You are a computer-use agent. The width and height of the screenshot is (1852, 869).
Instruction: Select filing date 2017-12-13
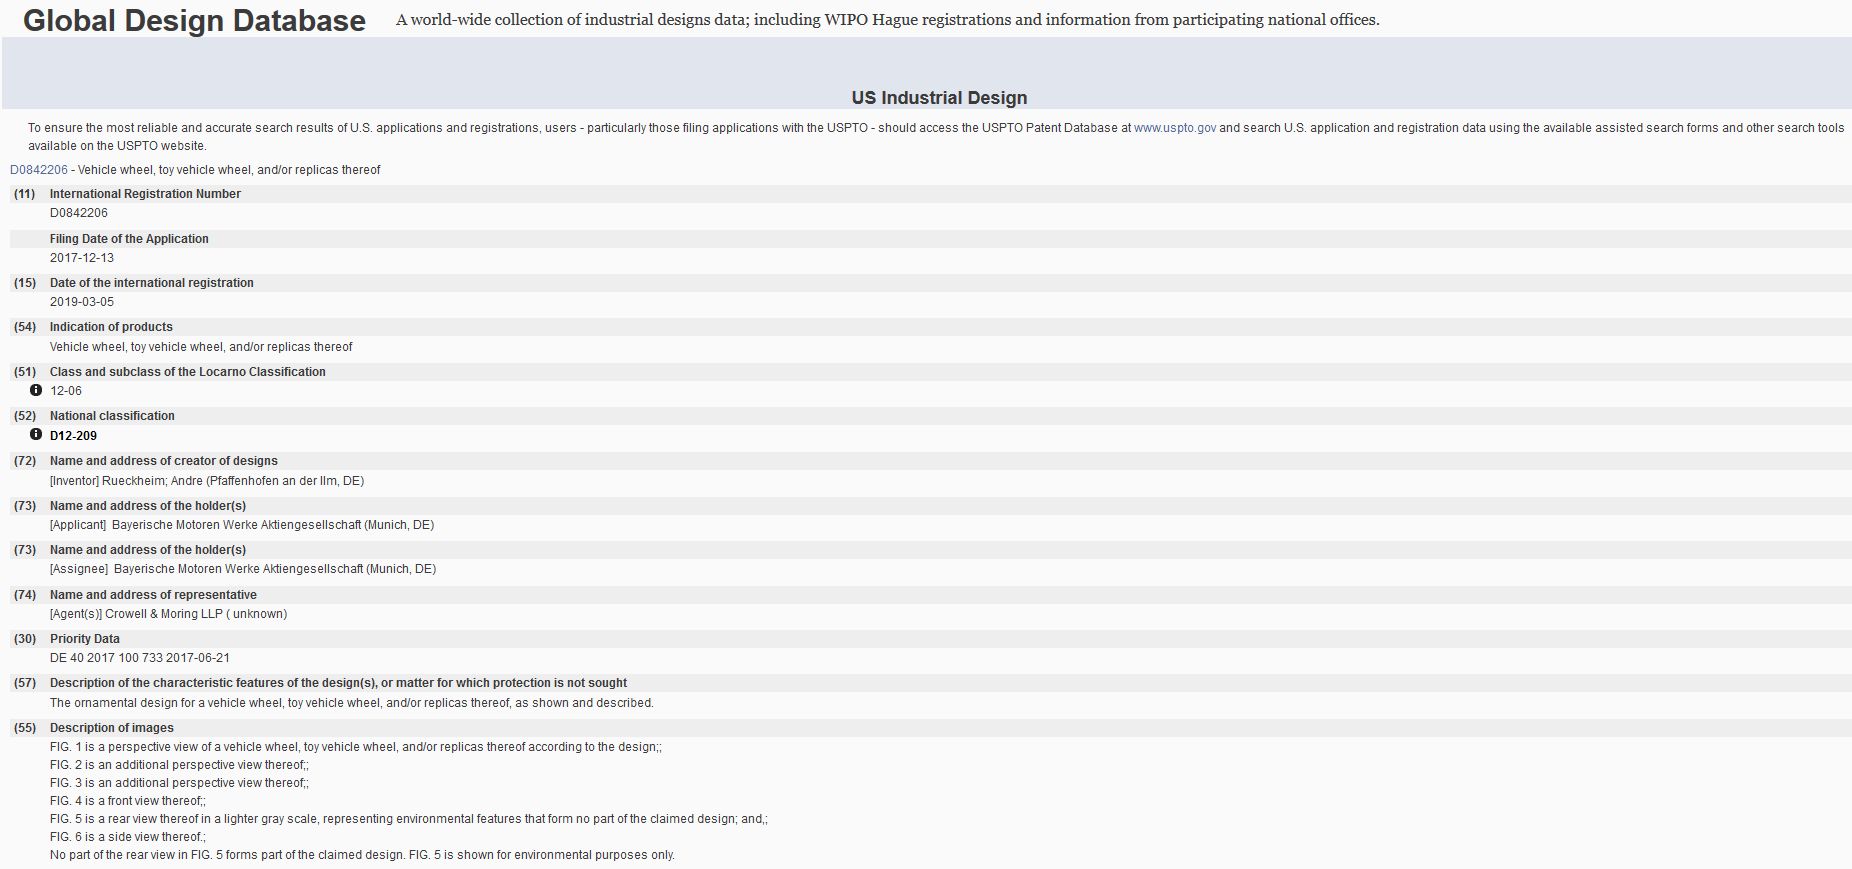click(82, 258)
